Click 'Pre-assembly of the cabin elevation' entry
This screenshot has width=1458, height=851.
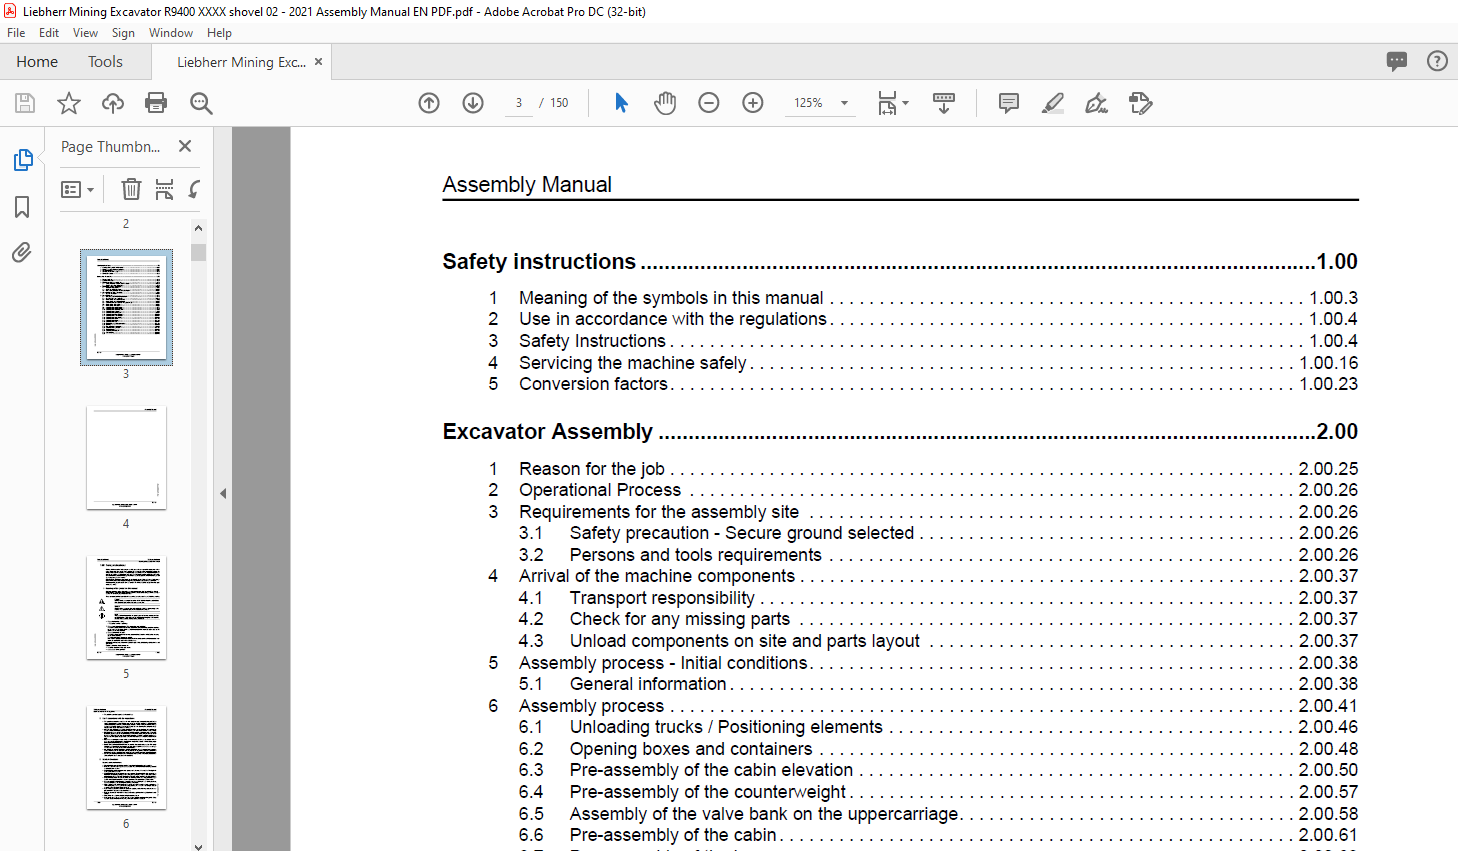click(x=712, y=770)
